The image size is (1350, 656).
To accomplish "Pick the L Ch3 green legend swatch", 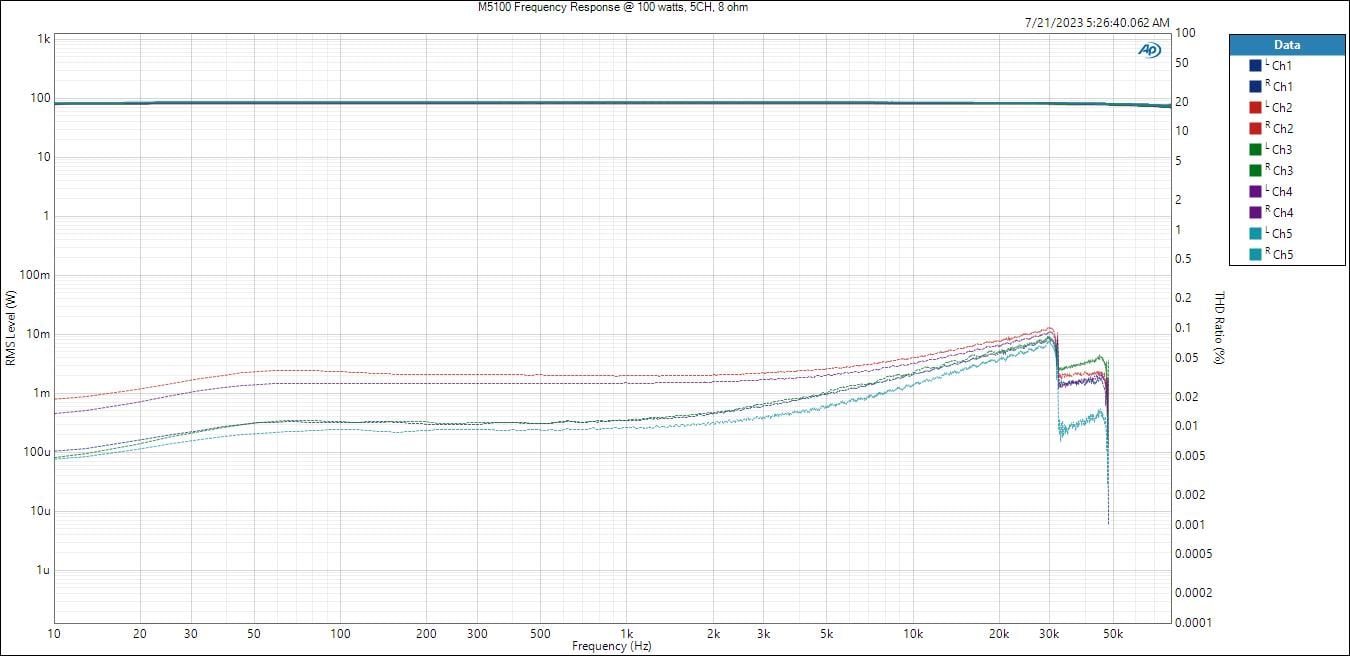I will [x=1255, y=150].
